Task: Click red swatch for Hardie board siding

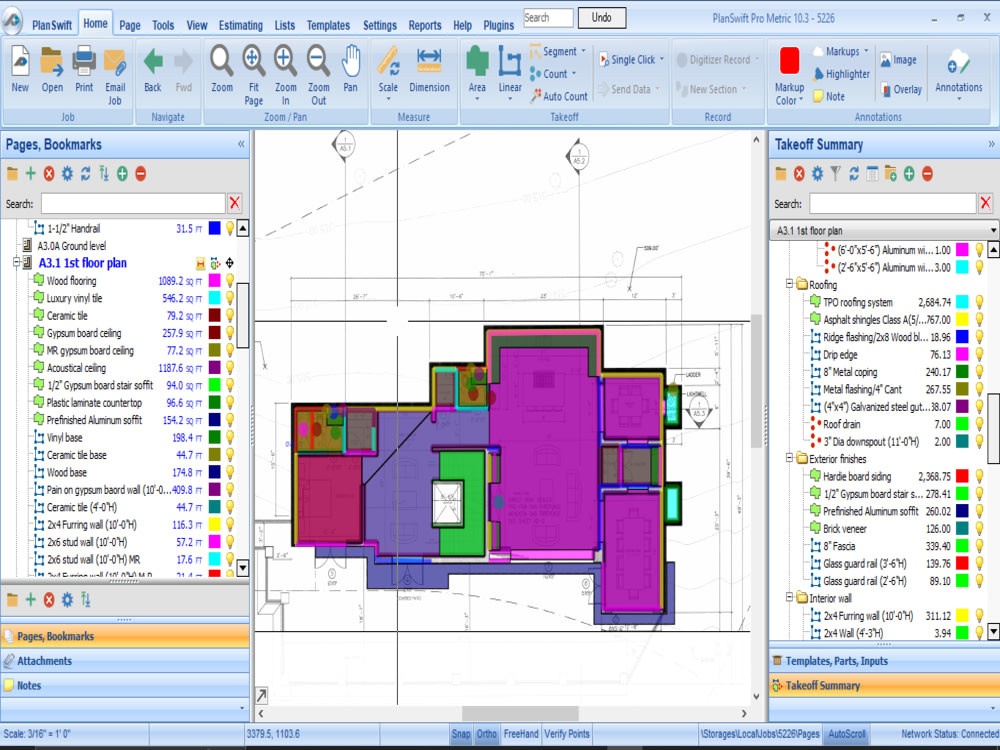Action: [x=962, y=476]
